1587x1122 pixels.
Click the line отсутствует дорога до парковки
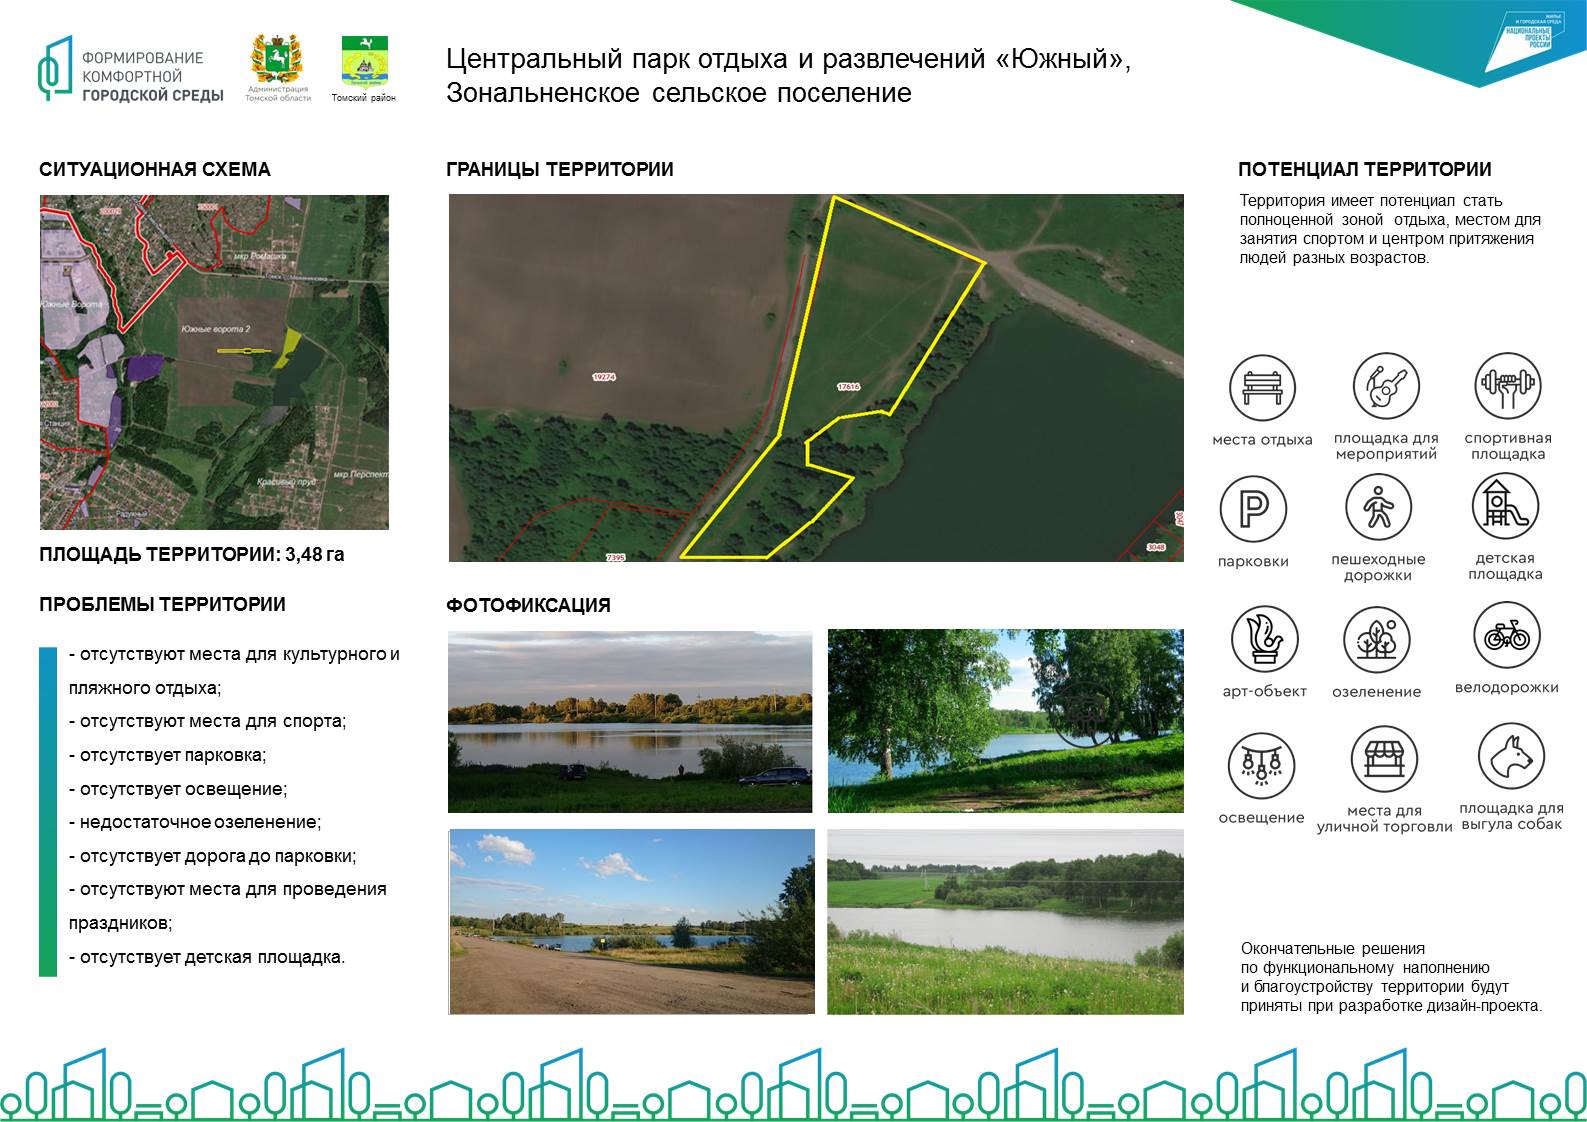click(x=213, y=857)
